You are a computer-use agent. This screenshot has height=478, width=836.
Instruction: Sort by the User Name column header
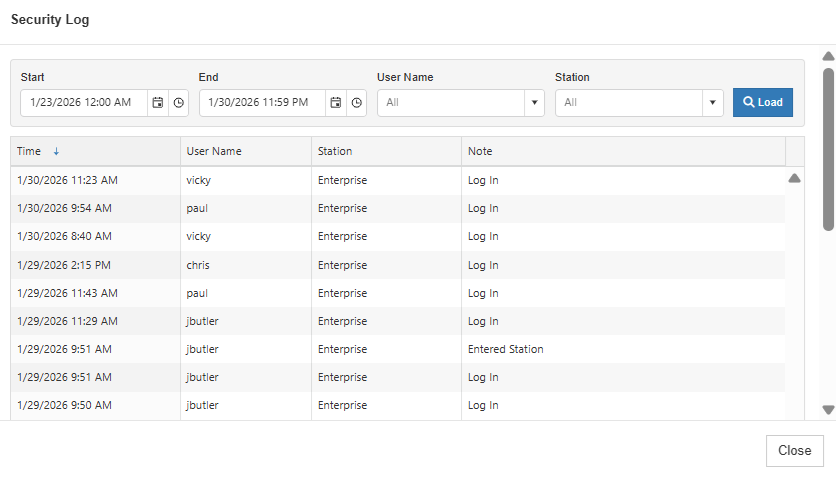tap(246, 151)
